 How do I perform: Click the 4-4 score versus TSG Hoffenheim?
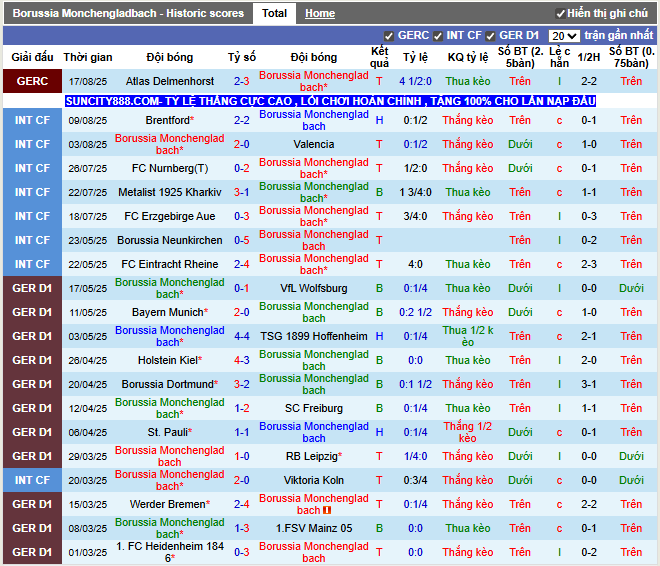[x=242, y=336]
